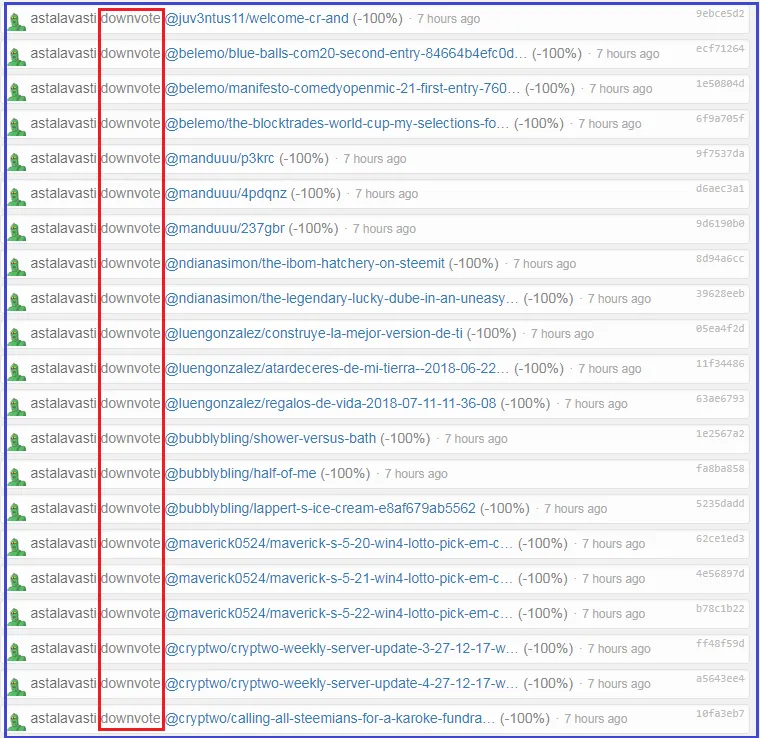Viewport: 760px width, 738px height.
Task: Open the @bubblybling/half-of-me link
Action: point(240,473)
